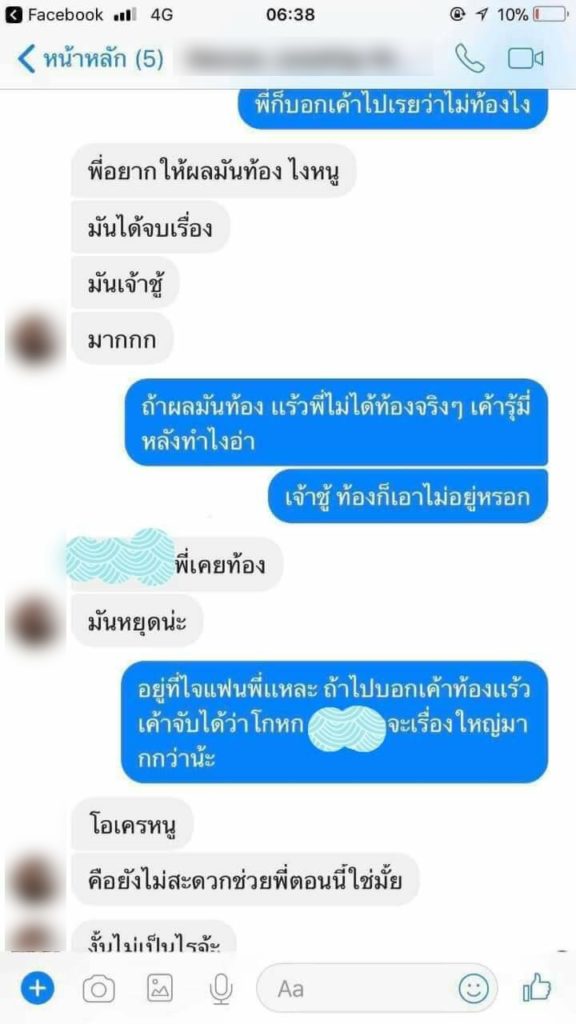Send a thumbs-up like
The width and height of the screenshot is (576, 1024).
[537, 988]
